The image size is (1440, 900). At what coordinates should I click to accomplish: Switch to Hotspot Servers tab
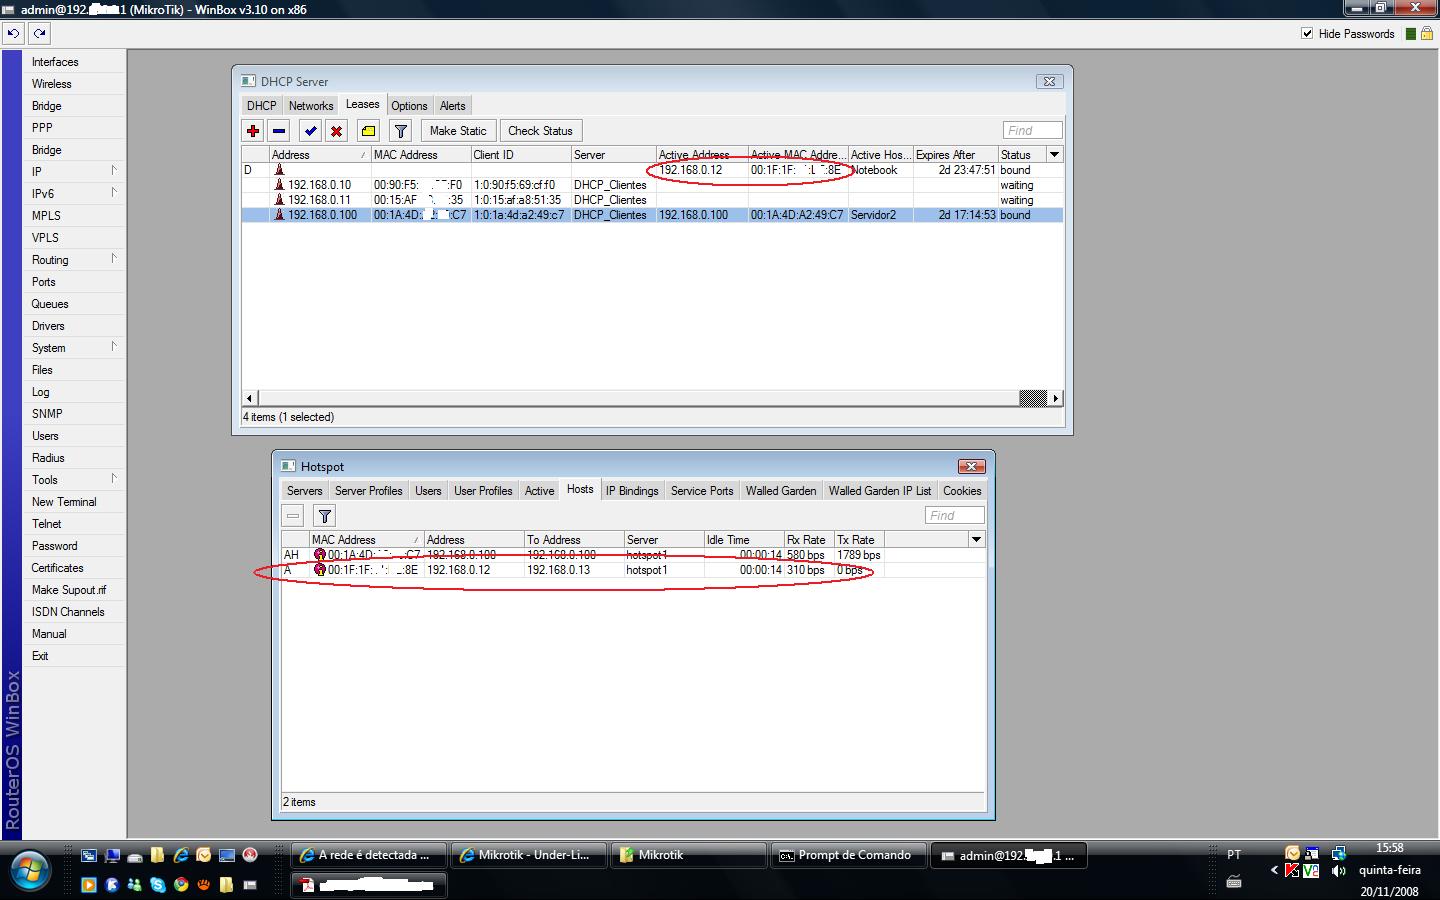[x=304, y=490]
